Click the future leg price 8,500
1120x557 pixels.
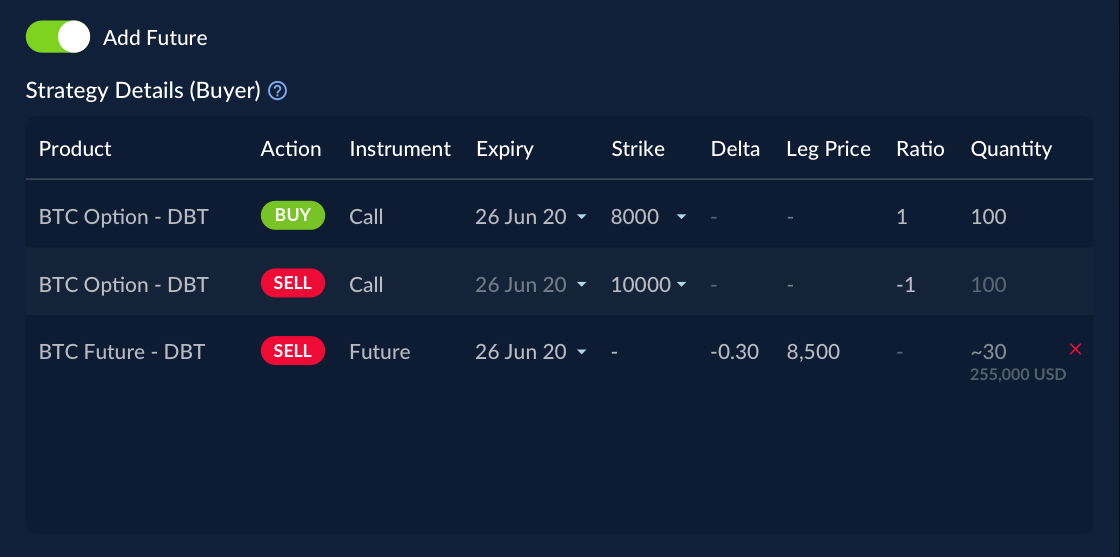pos(813,352)
